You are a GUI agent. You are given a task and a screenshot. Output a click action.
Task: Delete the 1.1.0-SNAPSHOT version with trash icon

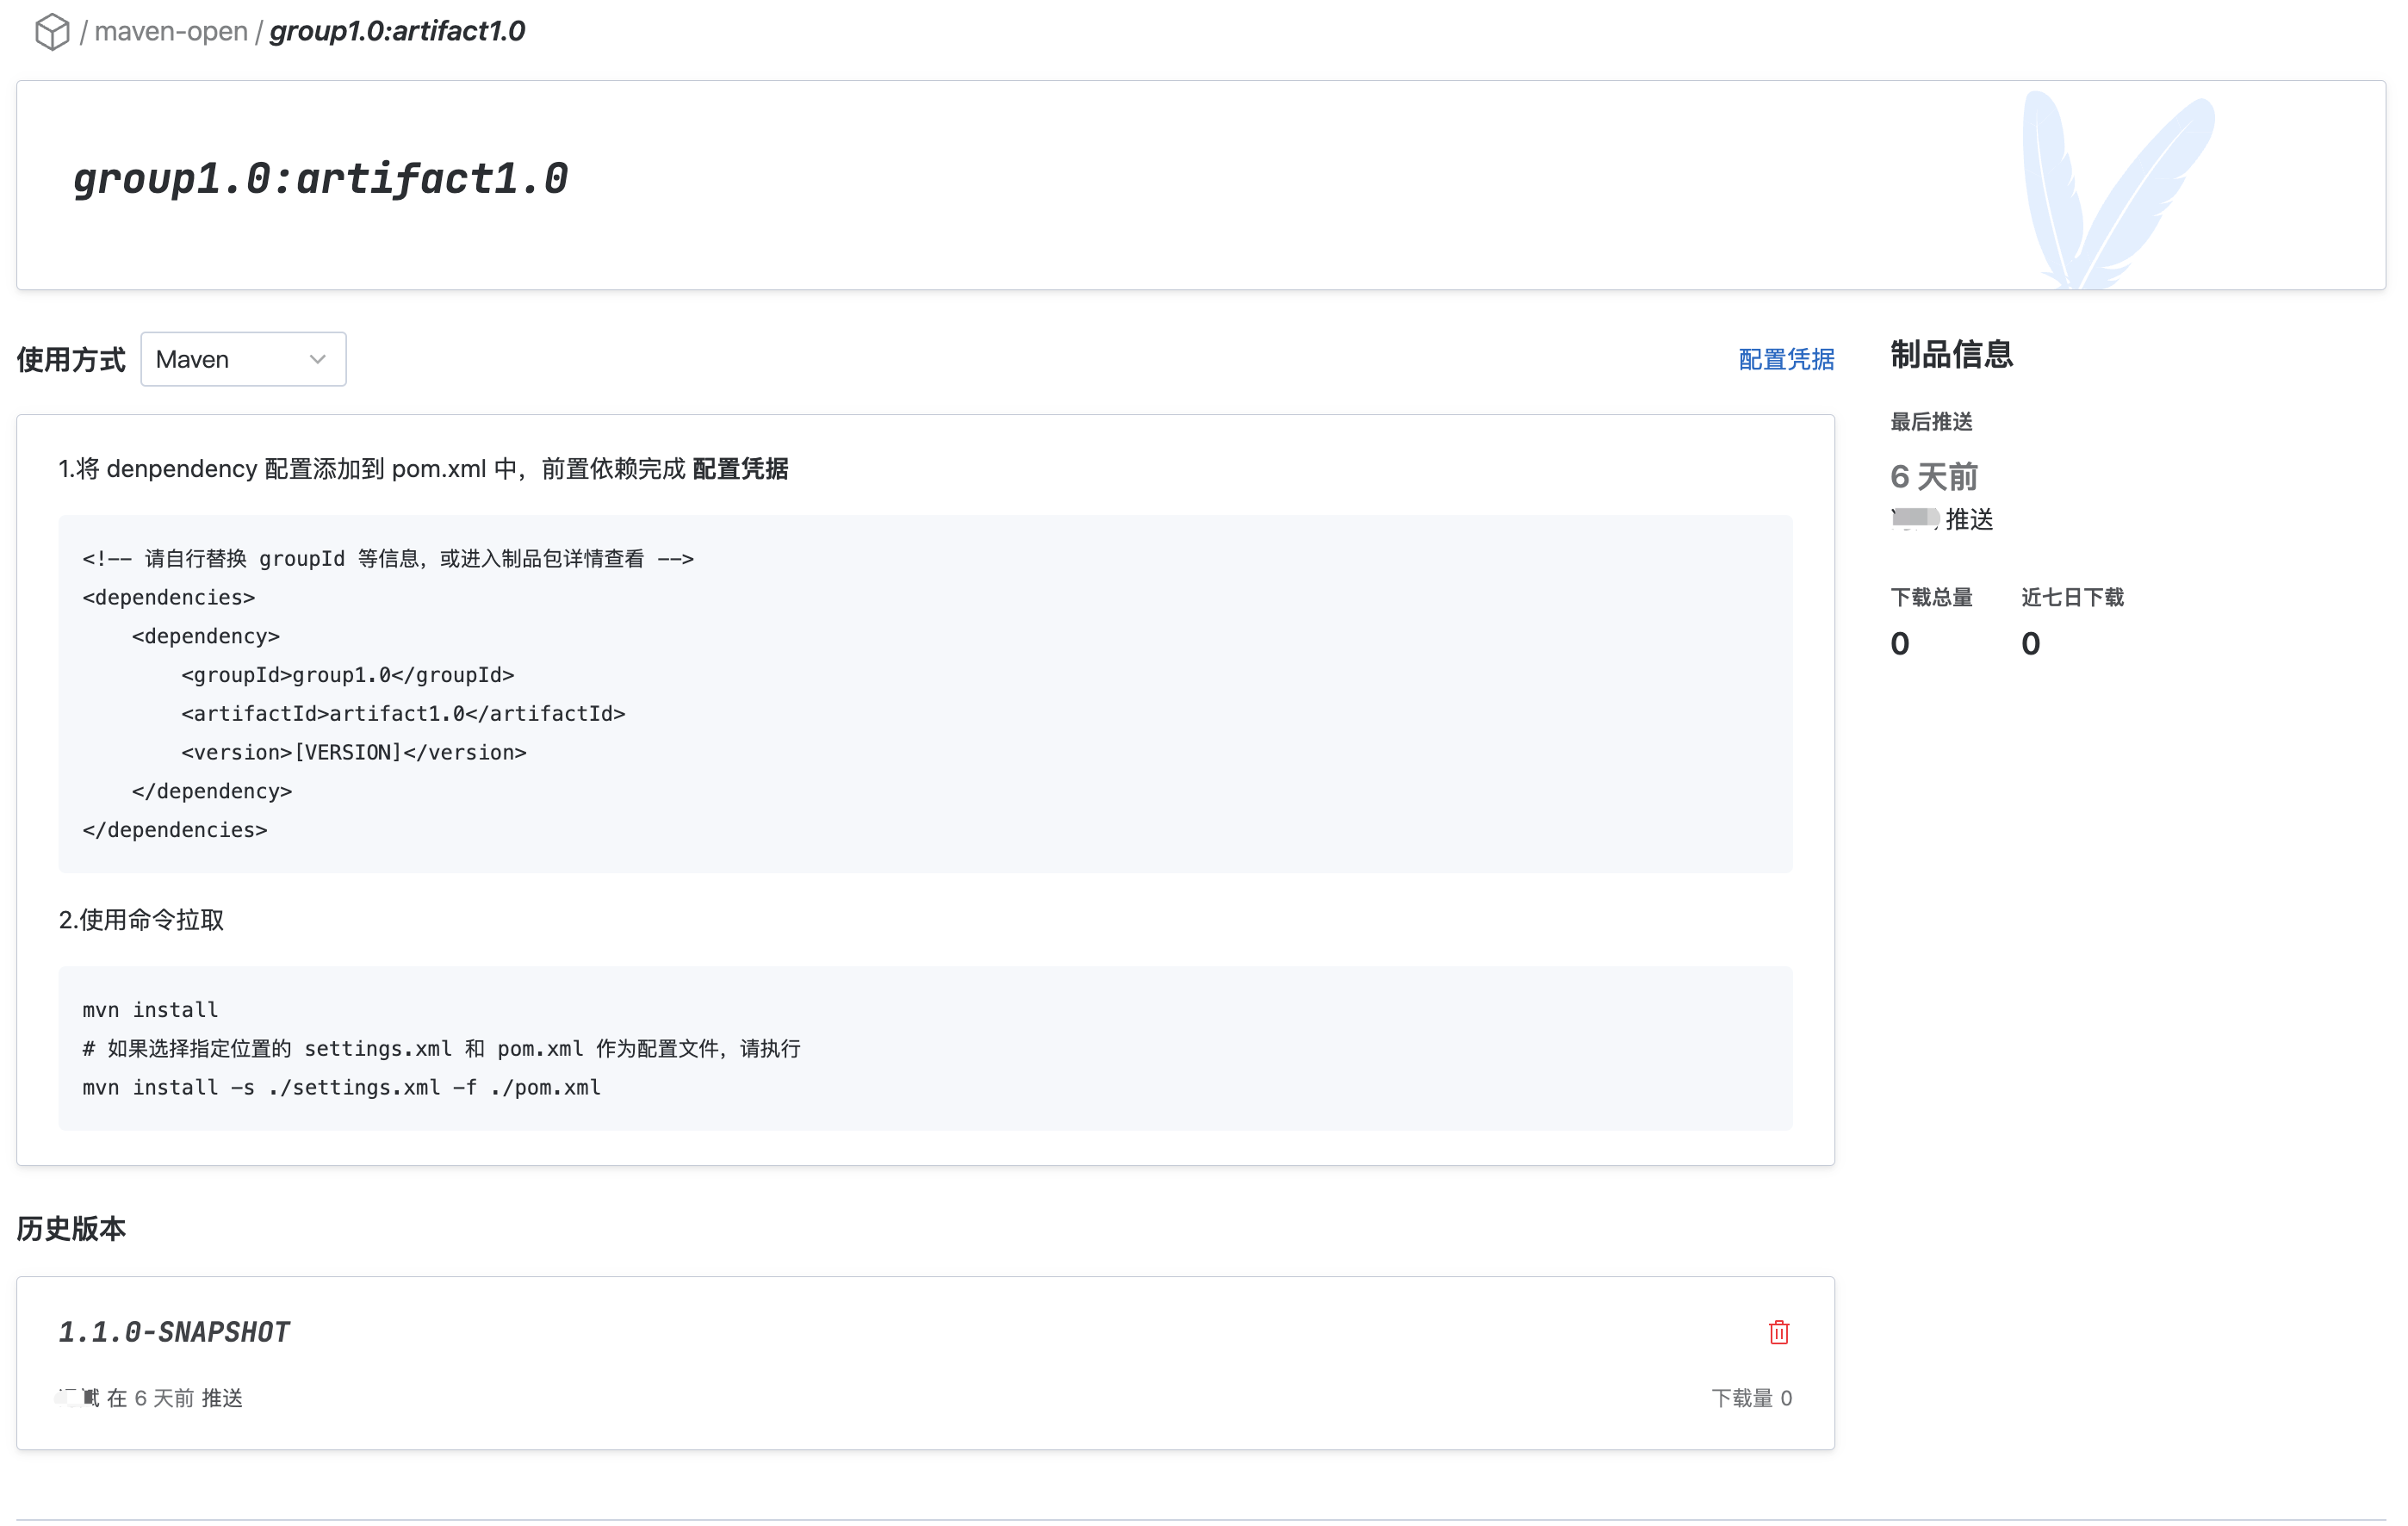pos(1778,1332)
